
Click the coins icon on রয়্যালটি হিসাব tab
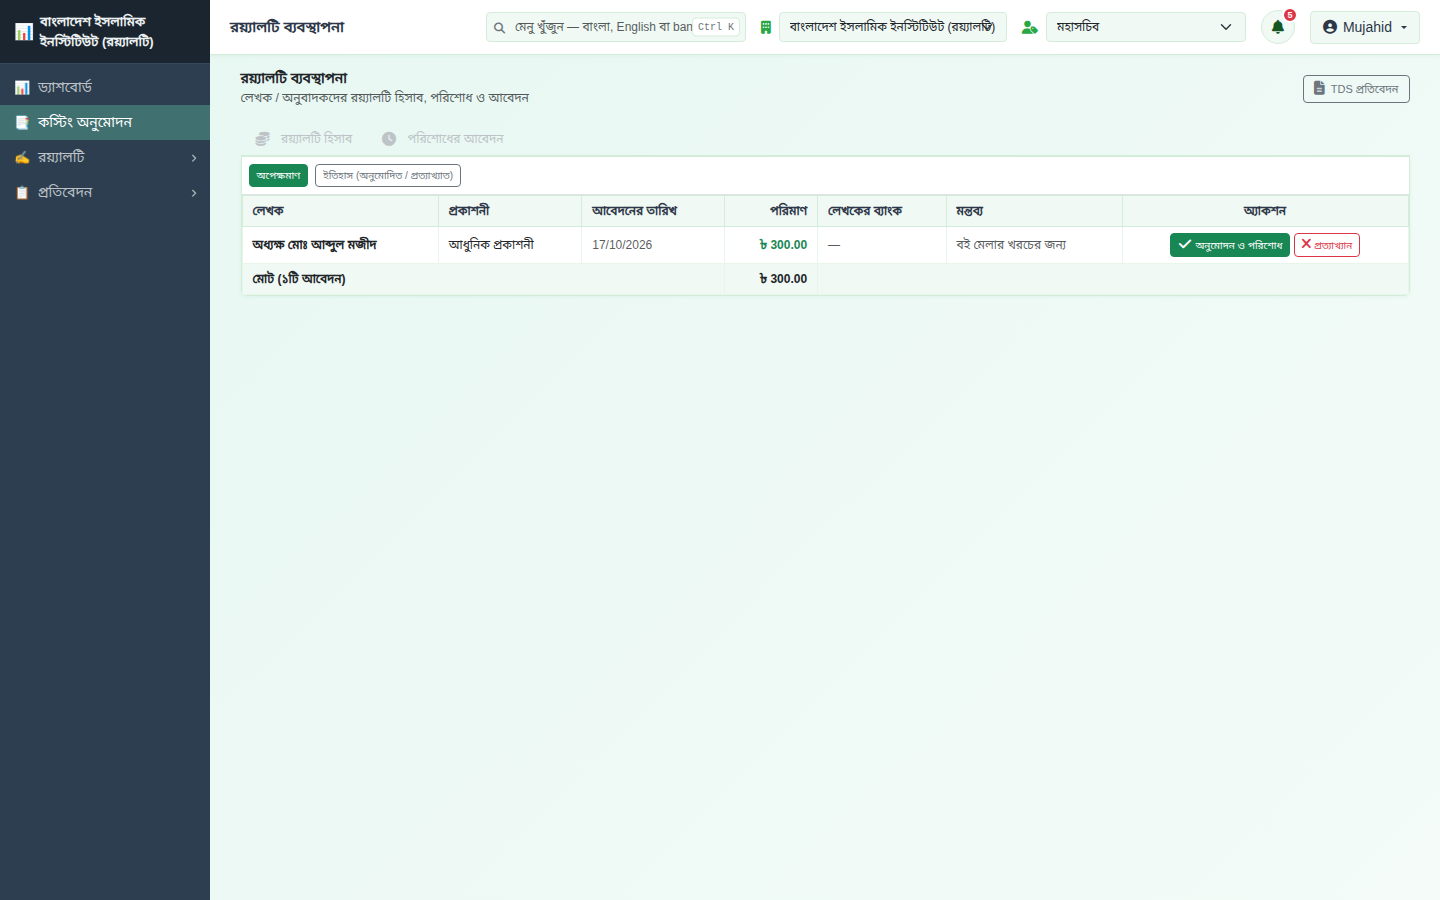coord(263,139)
